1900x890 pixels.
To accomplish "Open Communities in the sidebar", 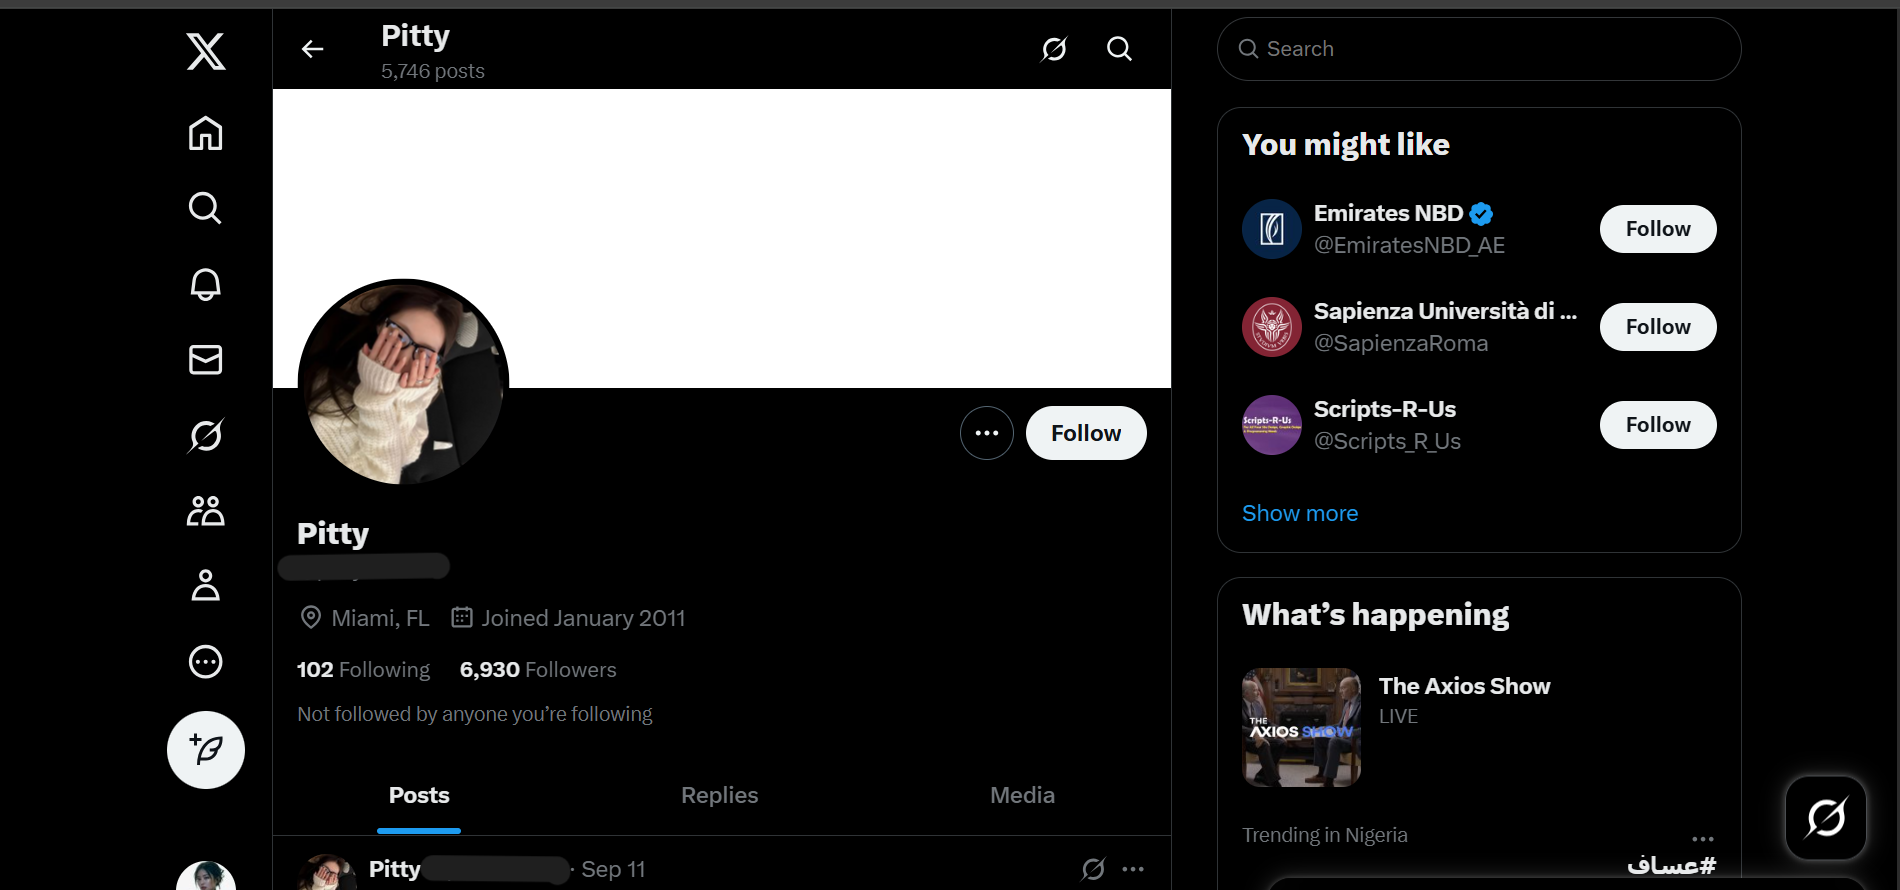I will (206, 511).
